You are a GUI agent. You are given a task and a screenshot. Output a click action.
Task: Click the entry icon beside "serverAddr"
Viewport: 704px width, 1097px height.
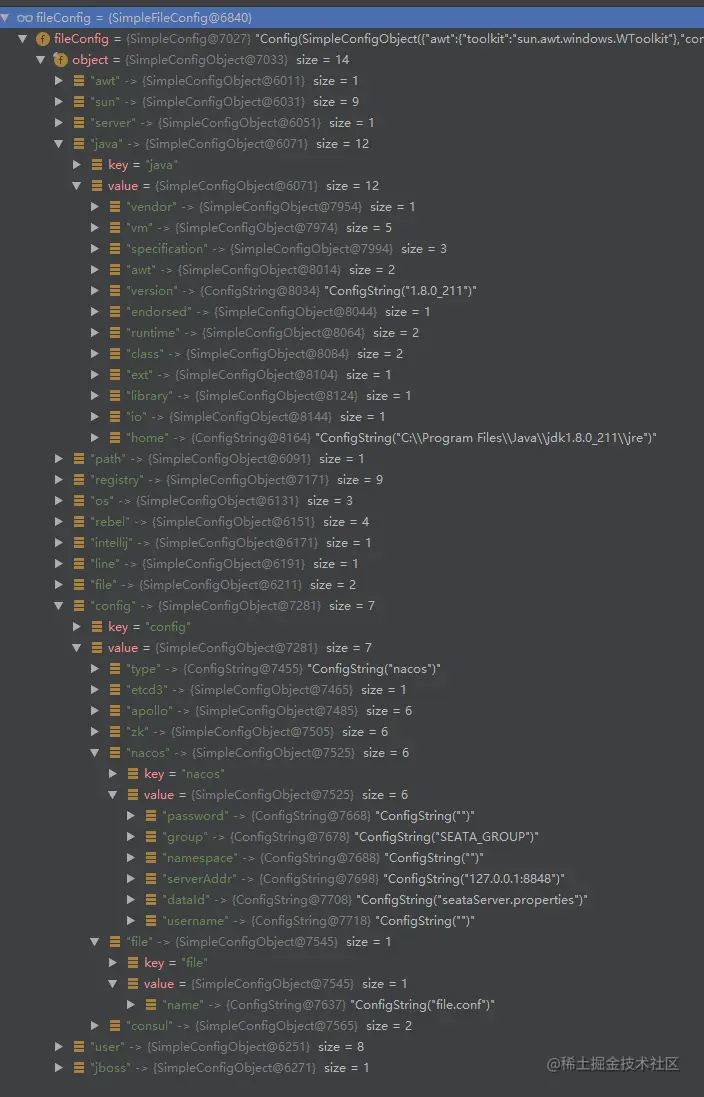[x=150, y=878]
